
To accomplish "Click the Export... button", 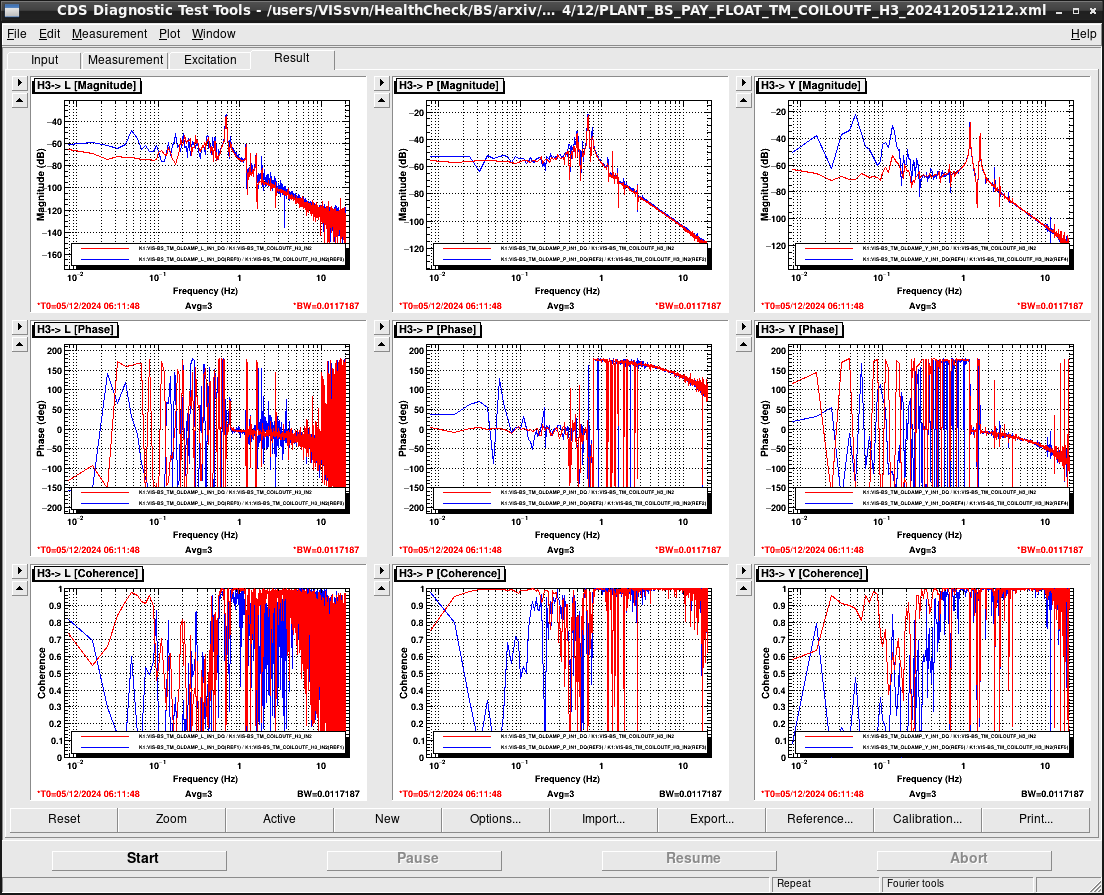I will (x=711, y=819).
